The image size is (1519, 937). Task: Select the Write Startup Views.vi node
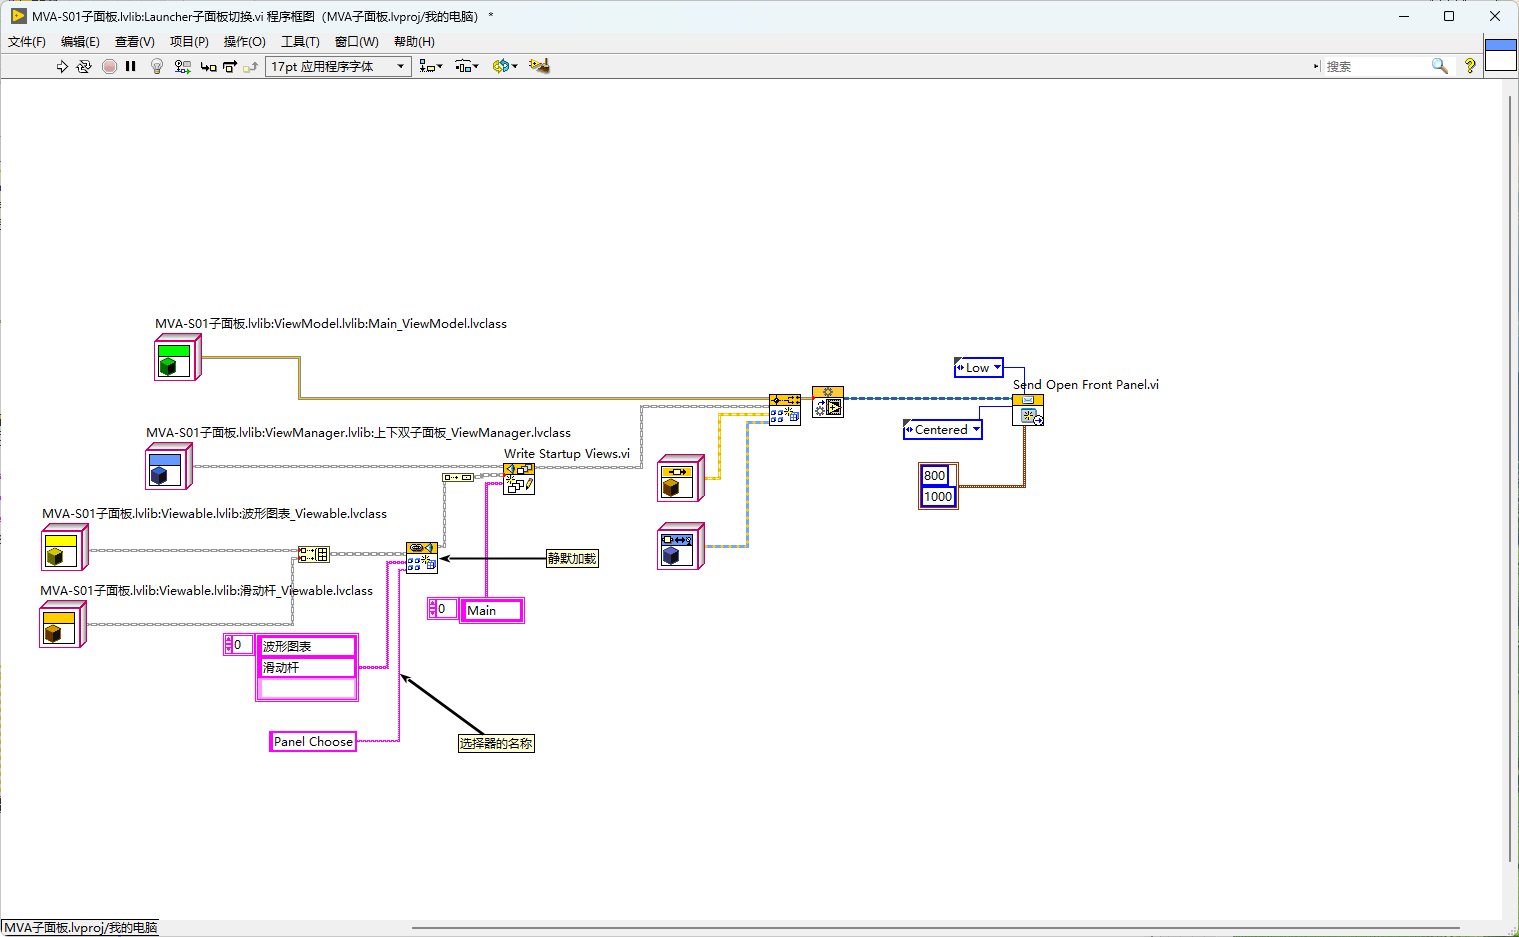point(519,479)
